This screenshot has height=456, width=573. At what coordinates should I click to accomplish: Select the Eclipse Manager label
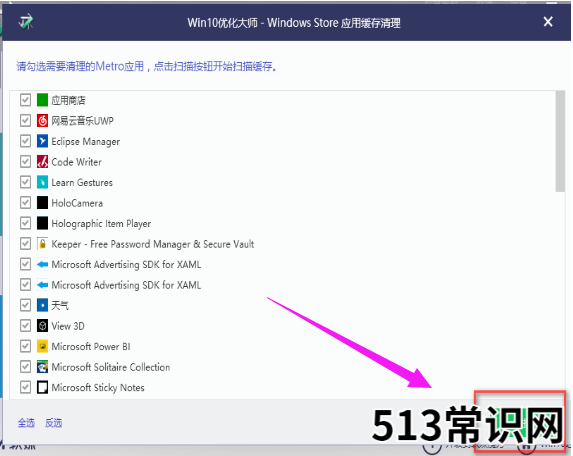tap(86, 141)
